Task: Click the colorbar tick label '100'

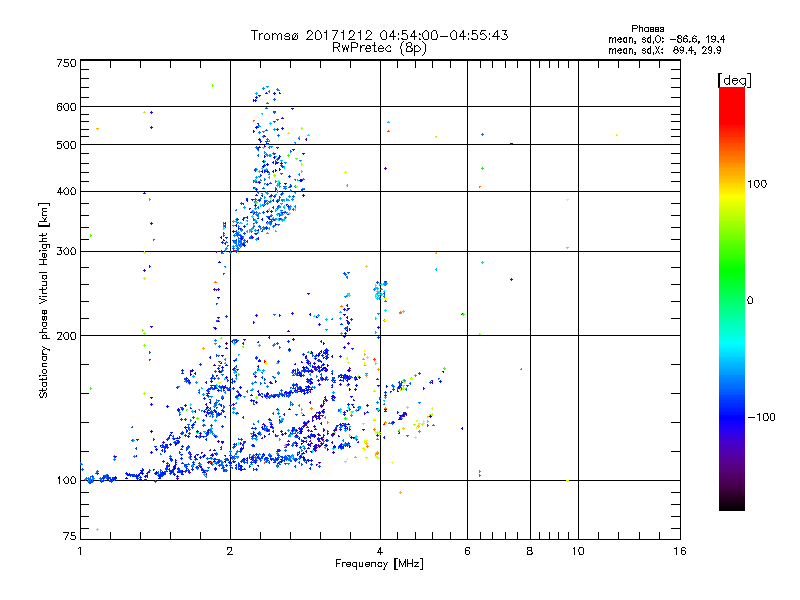Action: tap(757, 184)
